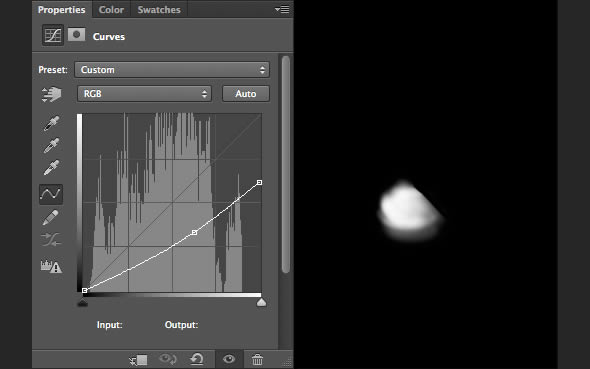
Task: Pick the gray point eyedropper
Action: click(51, 146)
